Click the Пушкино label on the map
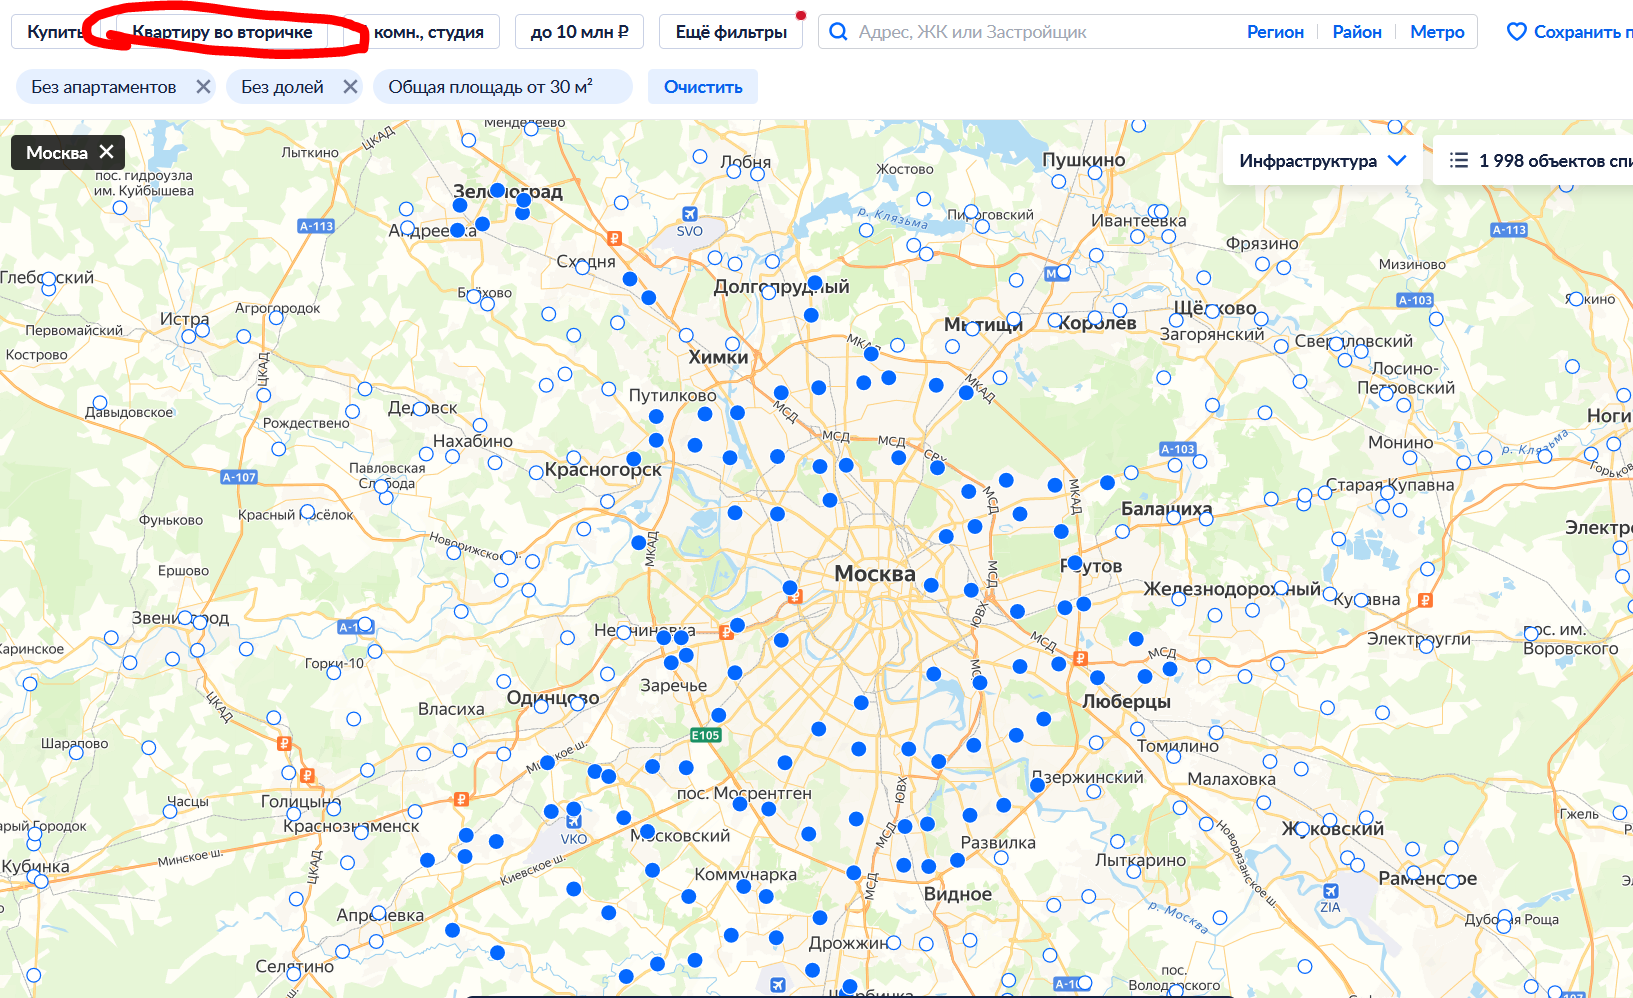Screen dimensions: 1633x998 (1084, 160)
